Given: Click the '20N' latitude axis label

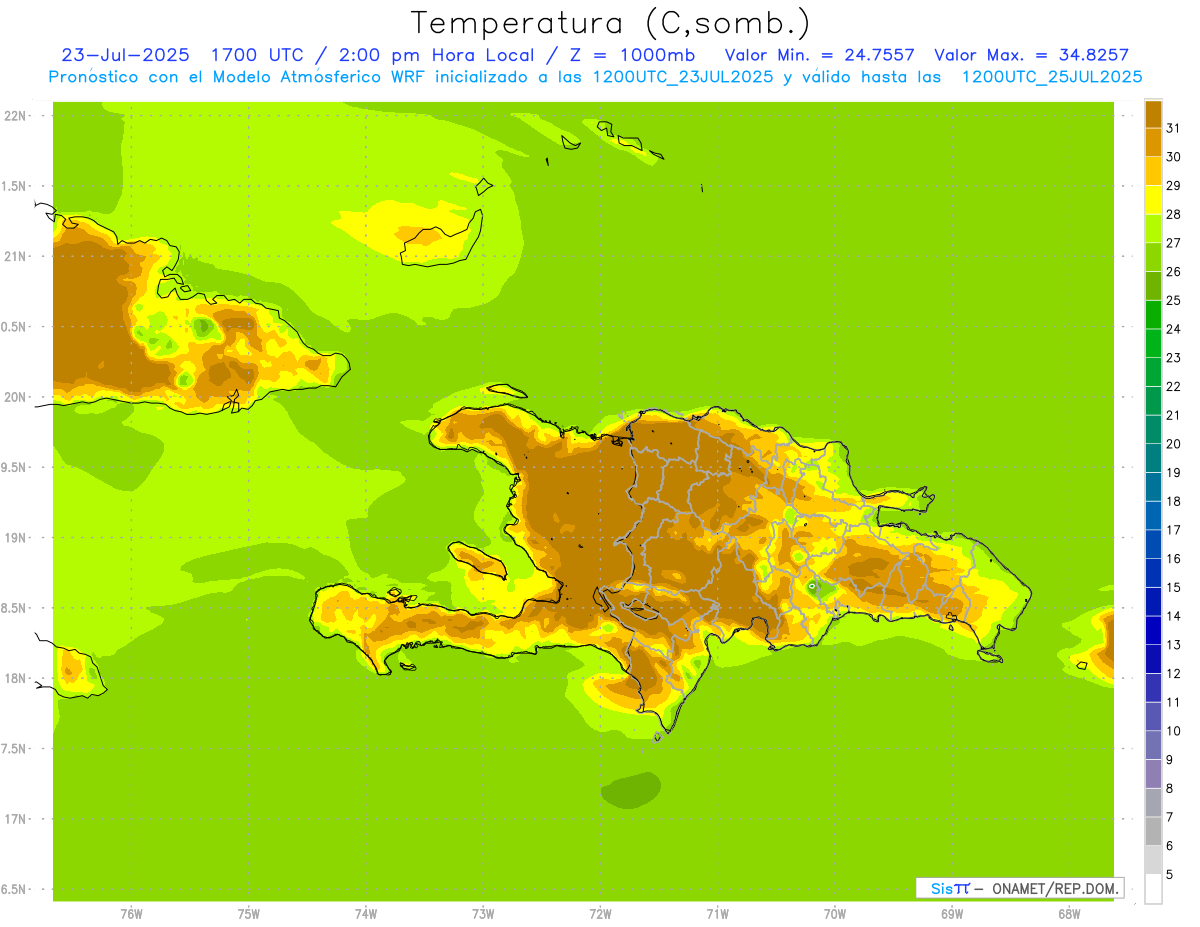Looking at the screenshot, I should click(15, 397).
